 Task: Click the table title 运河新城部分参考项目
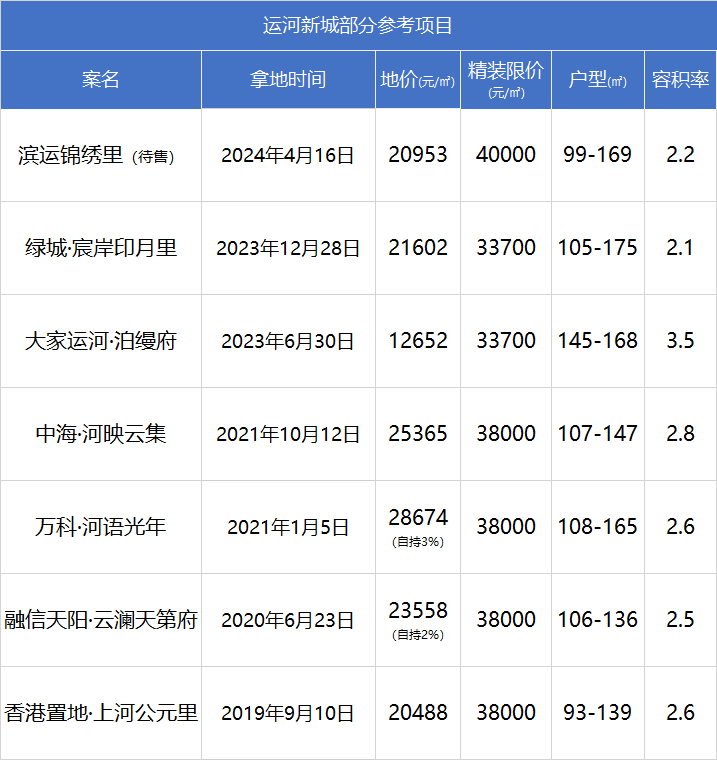pyautogui.click(x=358, y=25)
